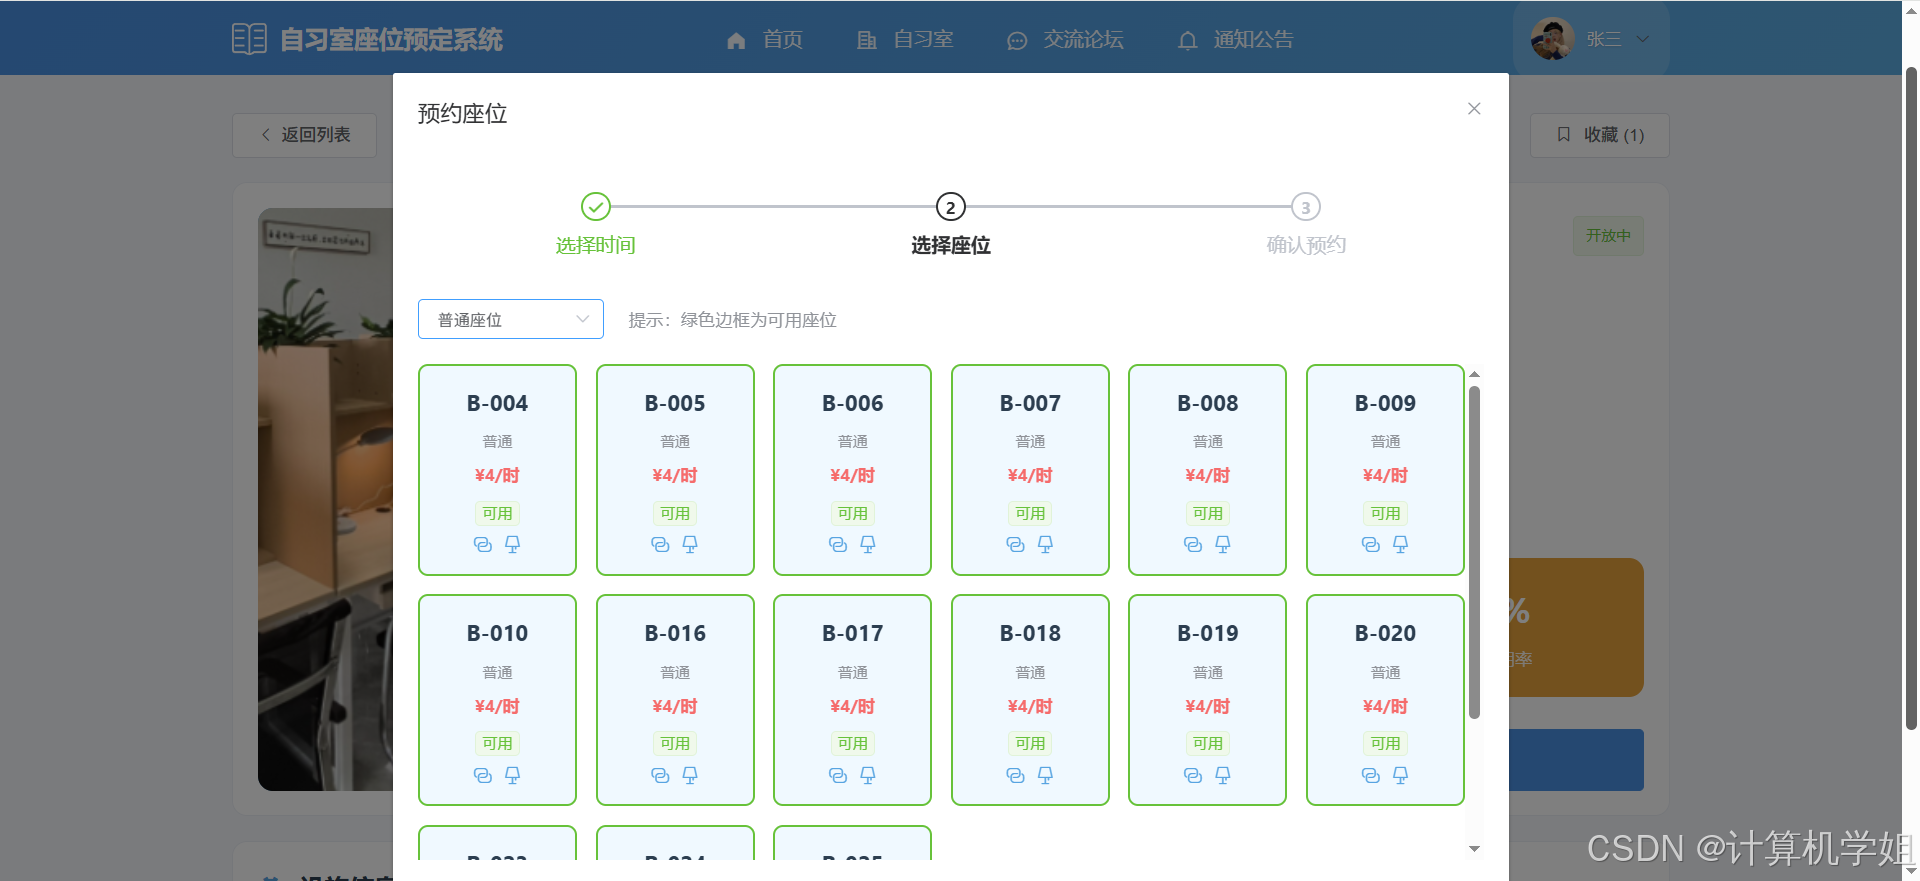Click the link icon on seat B-004

483,545
